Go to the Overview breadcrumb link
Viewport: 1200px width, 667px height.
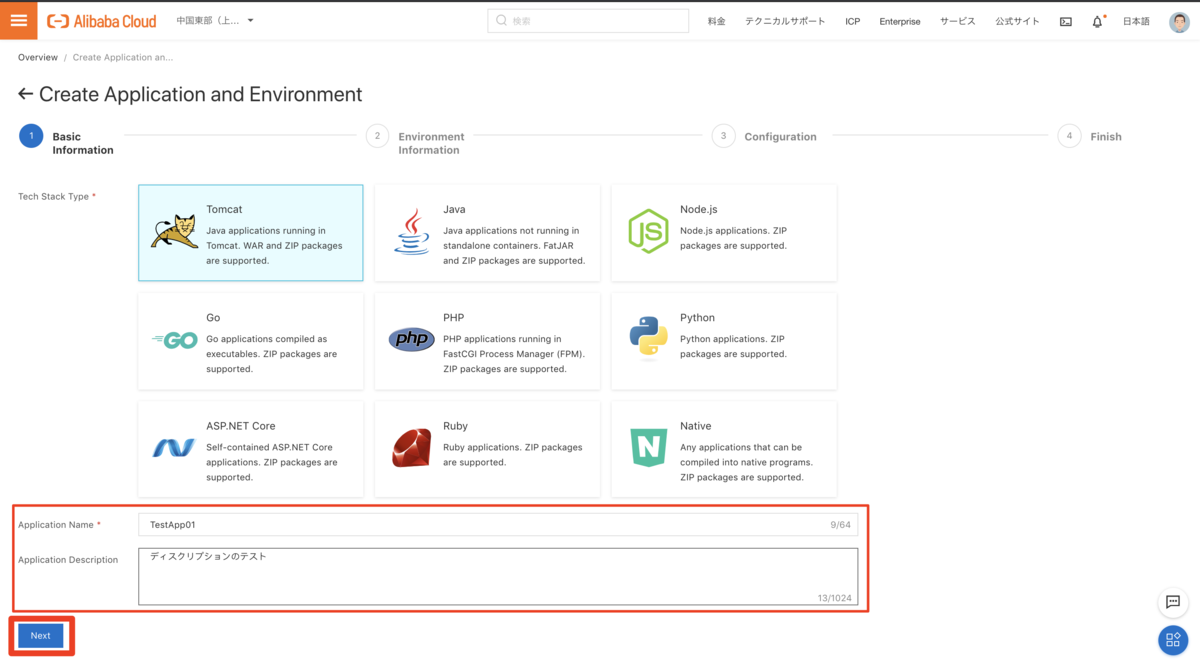(38, 58)
